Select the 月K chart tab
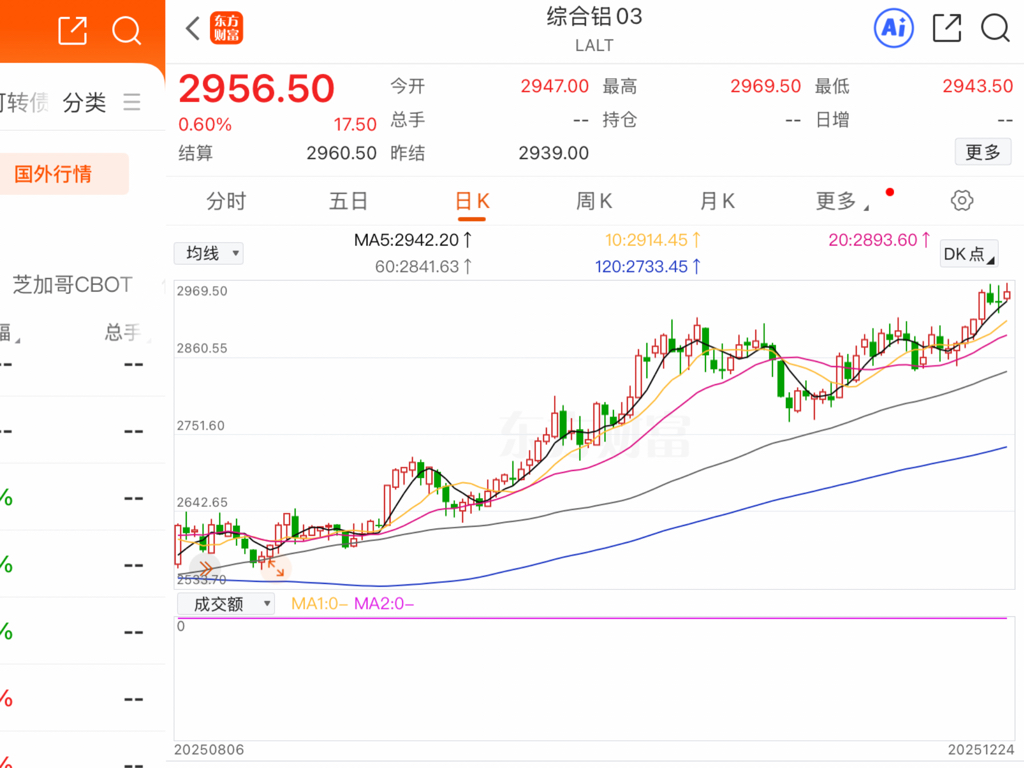Viewport: 1024px width, 768px height. (x=717, y=201)
